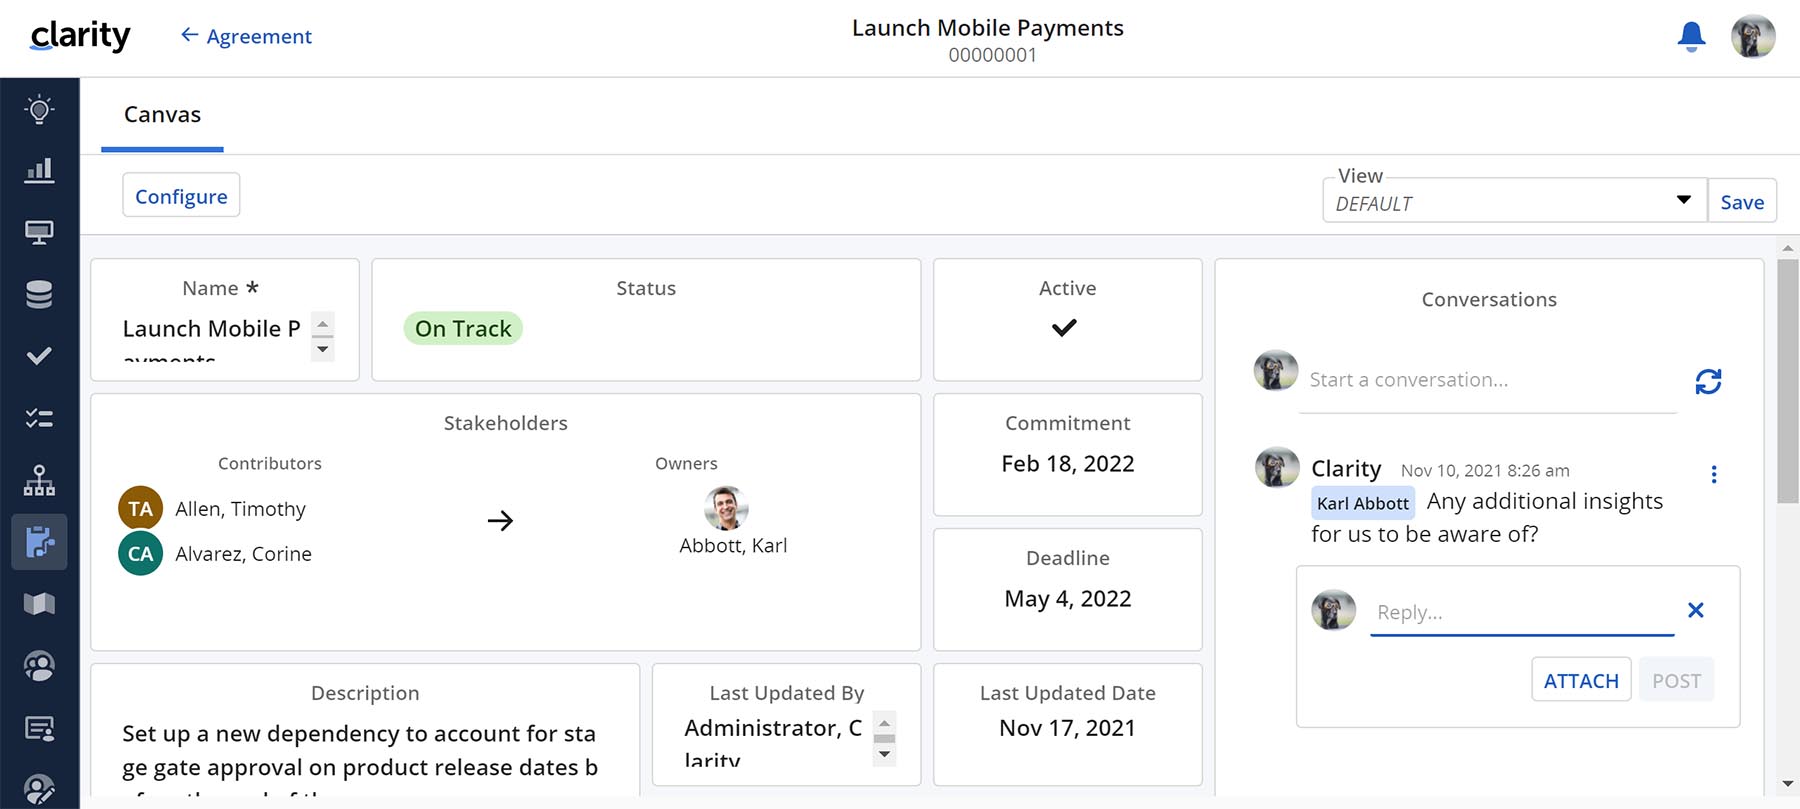Click Last Updated Date Nov 17, 2021
The image size is (1800, 809).
(1068, 728)
